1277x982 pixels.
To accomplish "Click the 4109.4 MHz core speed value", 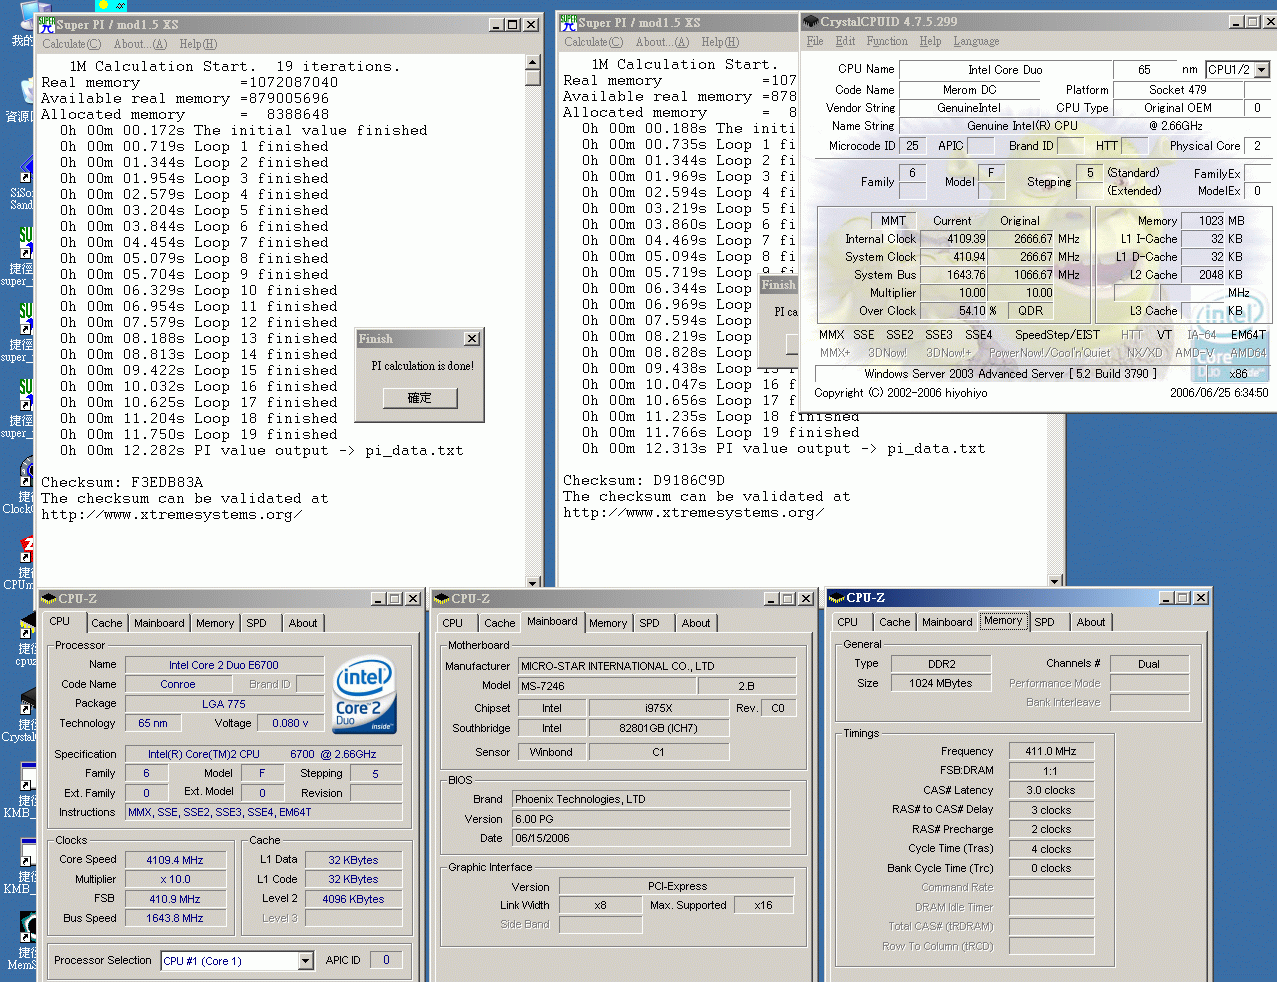I will click(x=175, y=860).
